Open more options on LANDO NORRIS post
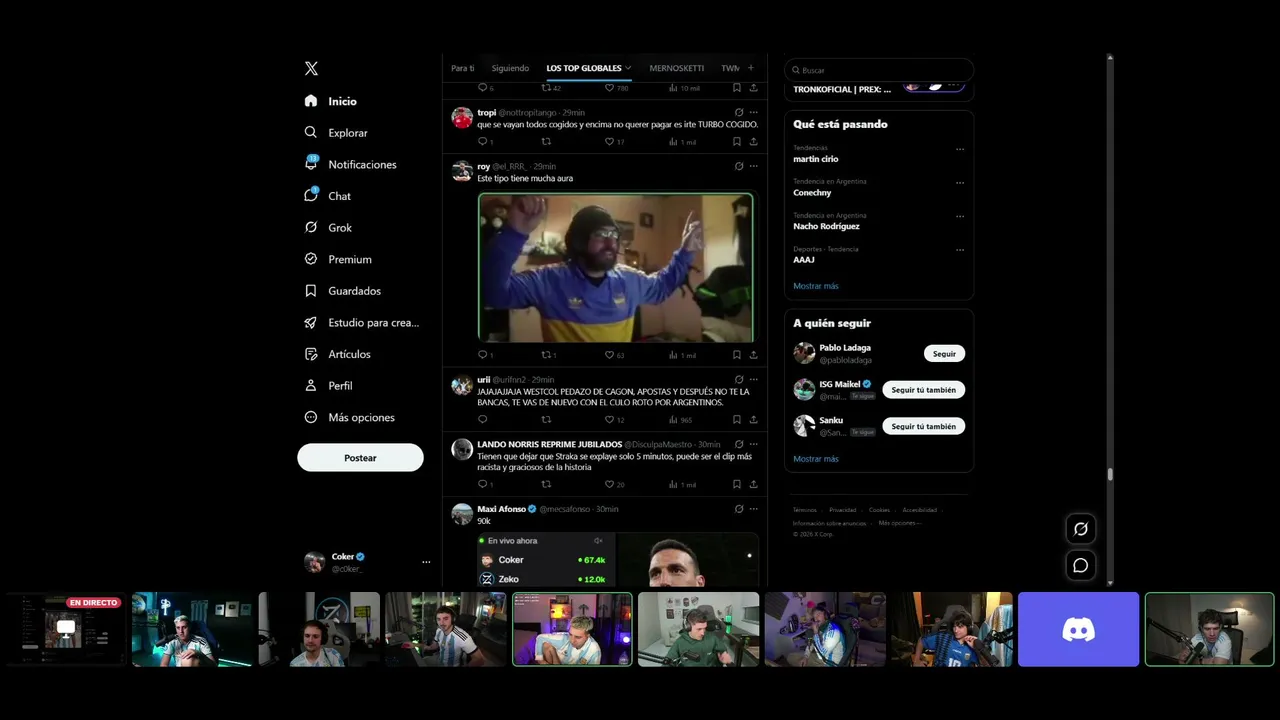 pyautogui.click(x=754, y=444)
